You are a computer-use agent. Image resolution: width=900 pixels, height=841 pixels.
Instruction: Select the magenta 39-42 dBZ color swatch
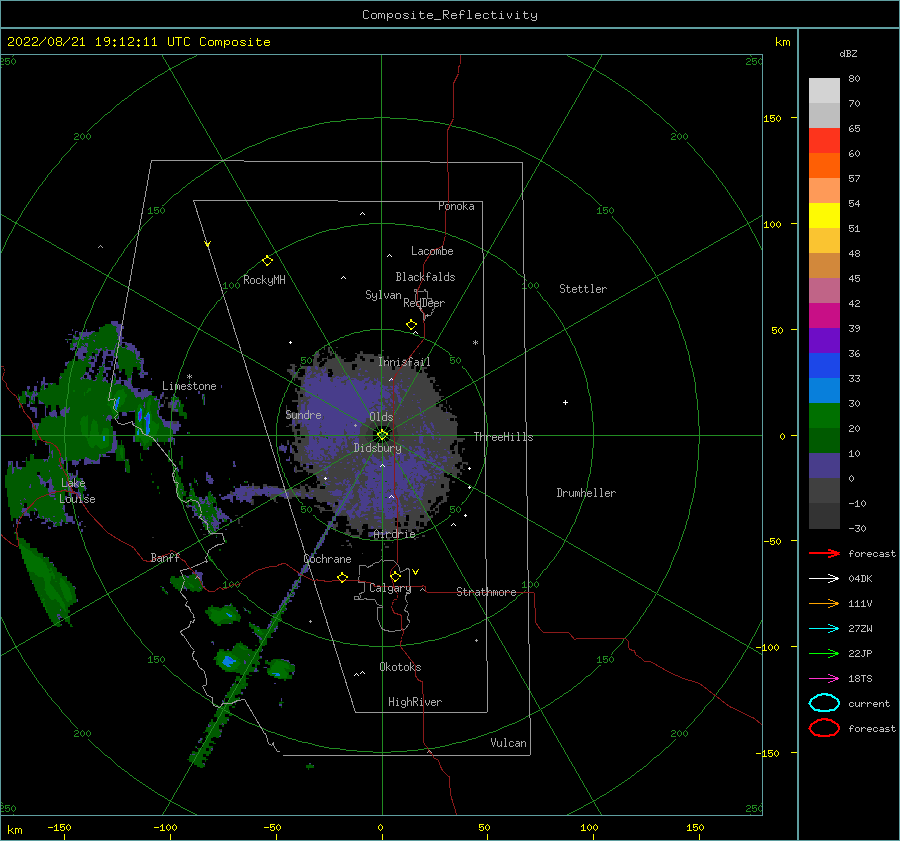[824, 316]
